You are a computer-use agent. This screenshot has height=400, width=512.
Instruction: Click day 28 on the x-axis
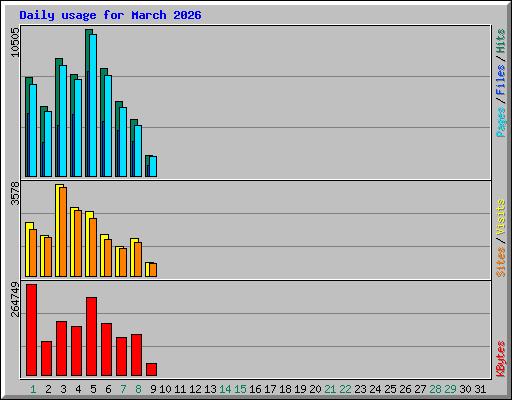(435, 389)
